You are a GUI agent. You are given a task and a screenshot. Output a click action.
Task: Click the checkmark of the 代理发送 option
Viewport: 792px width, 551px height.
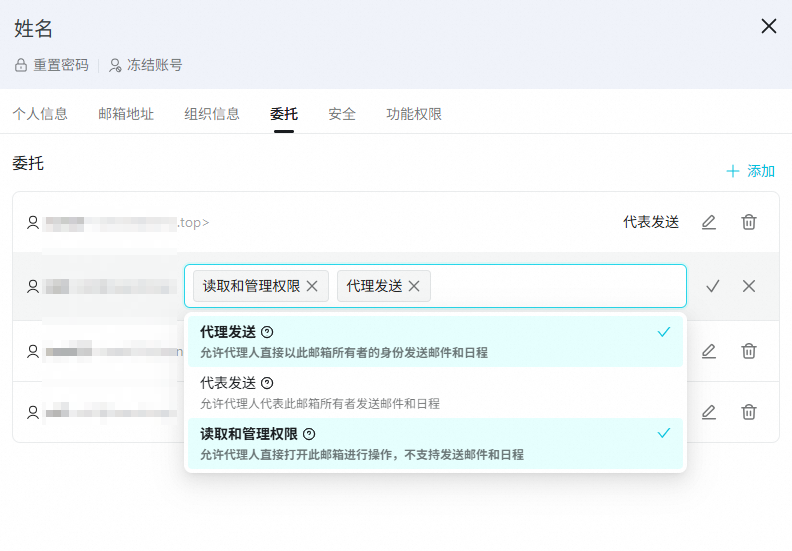tap(664, 332)
